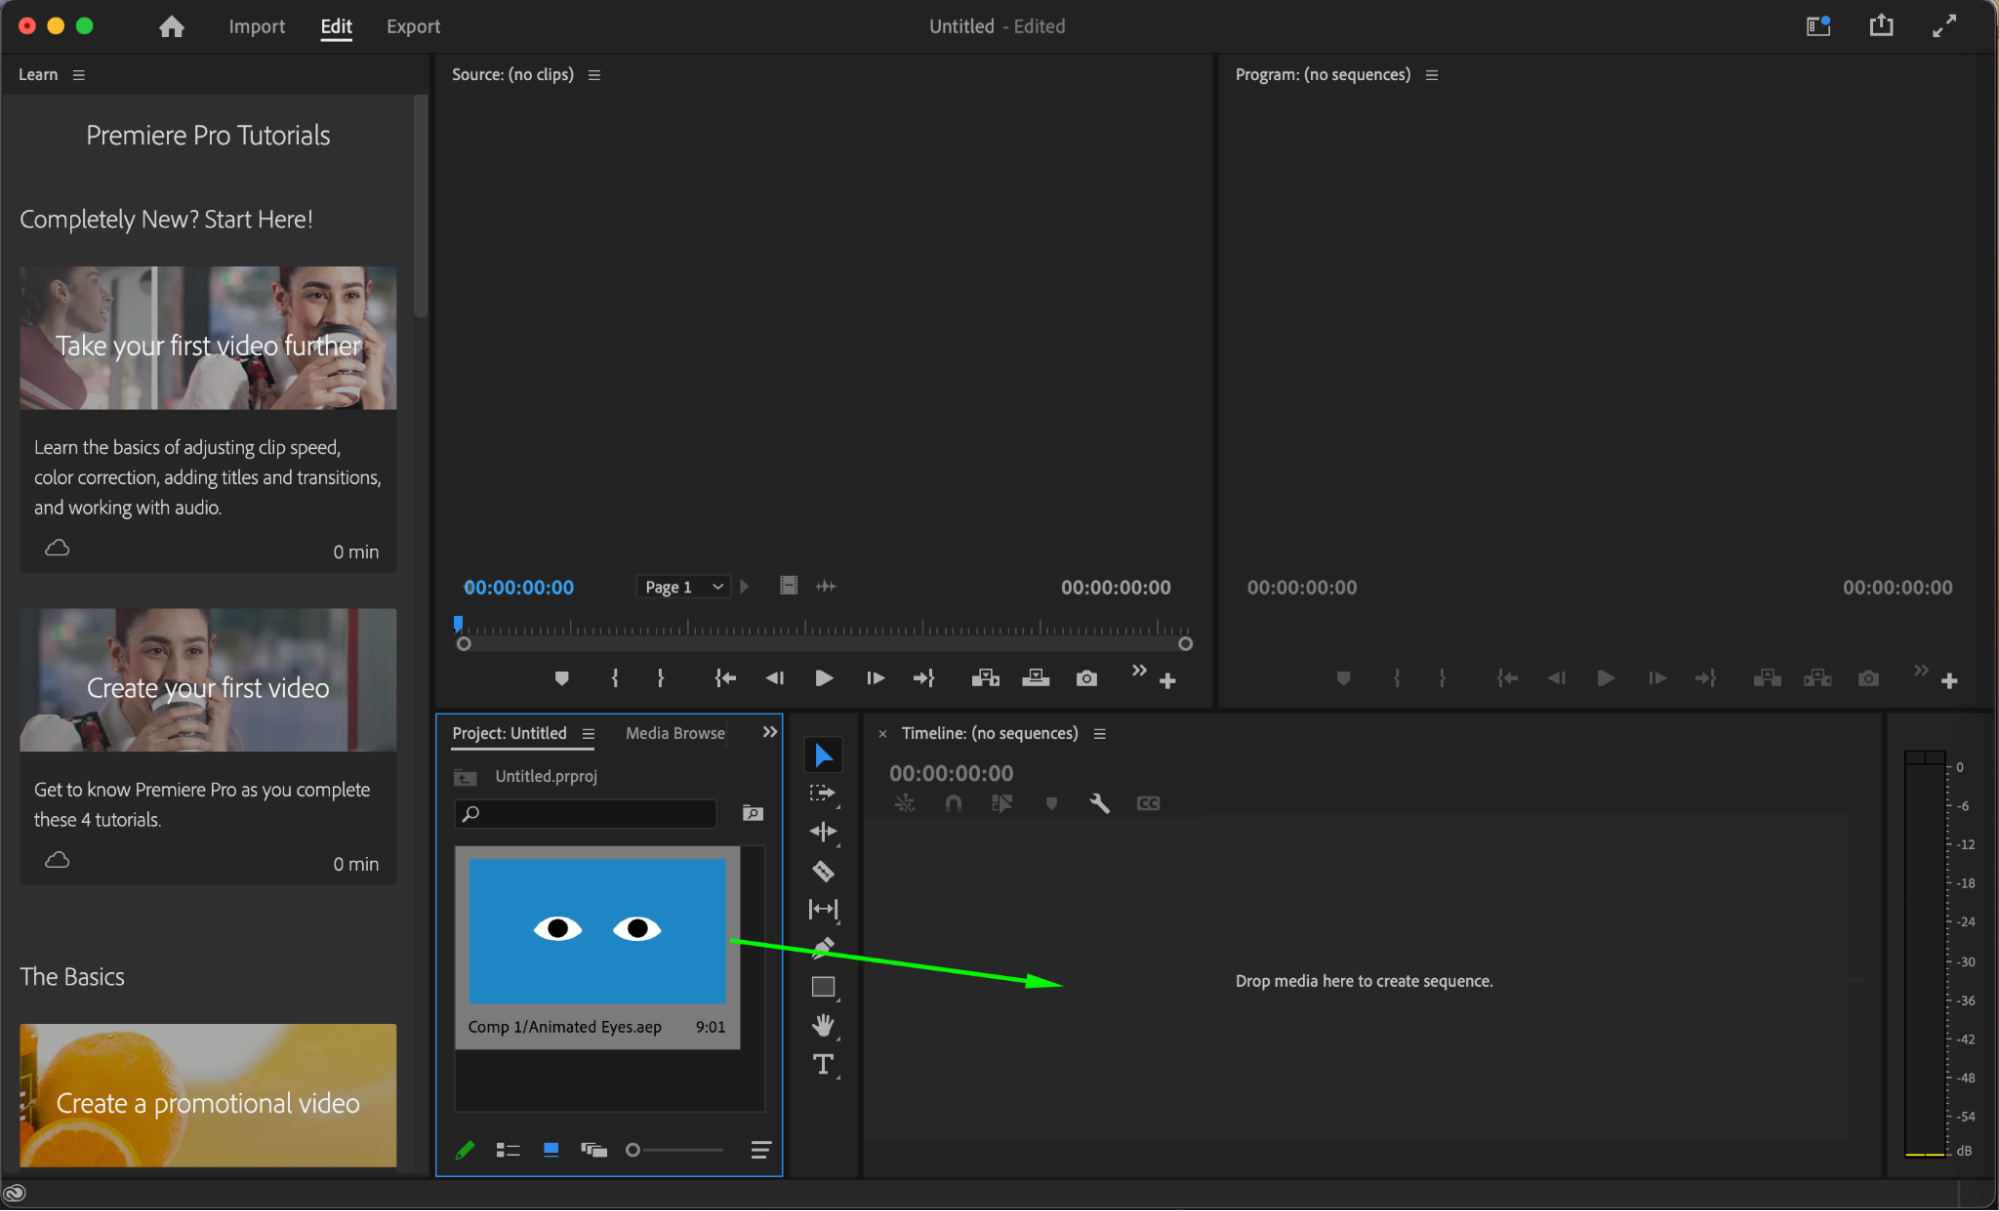Open the Home screen icon
The height and width of the screenshot is (1211, 1999).
[x=172, y=27]
